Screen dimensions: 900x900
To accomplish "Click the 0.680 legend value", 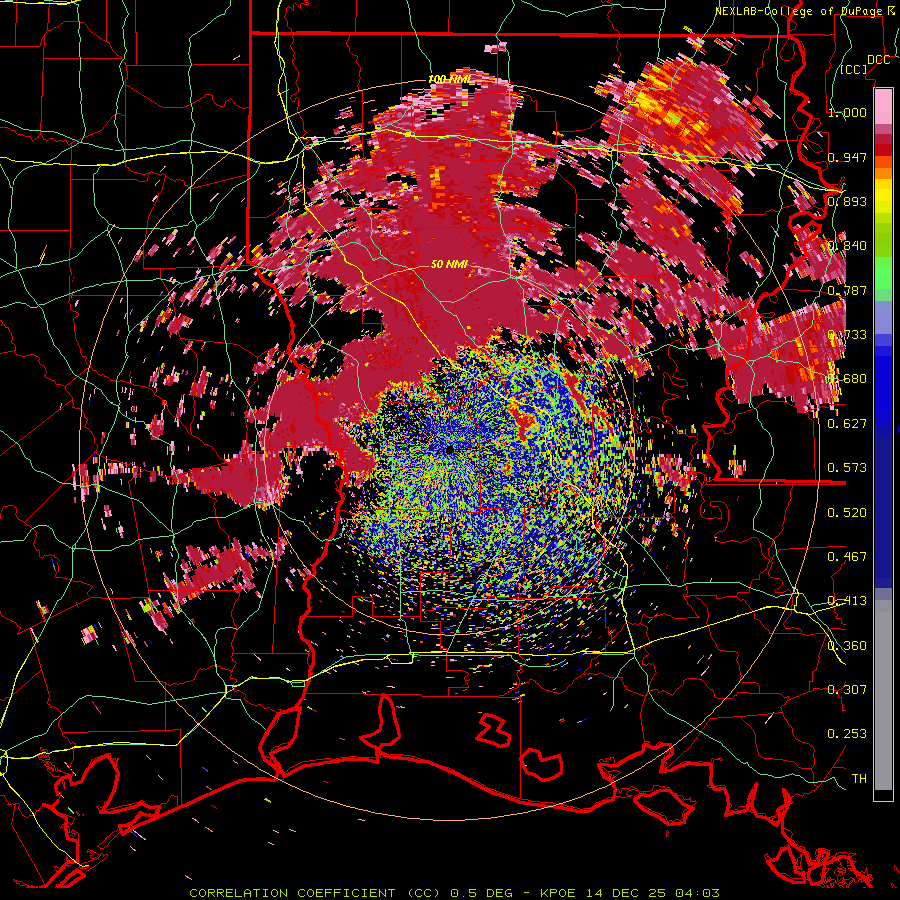I will [847, 379].
